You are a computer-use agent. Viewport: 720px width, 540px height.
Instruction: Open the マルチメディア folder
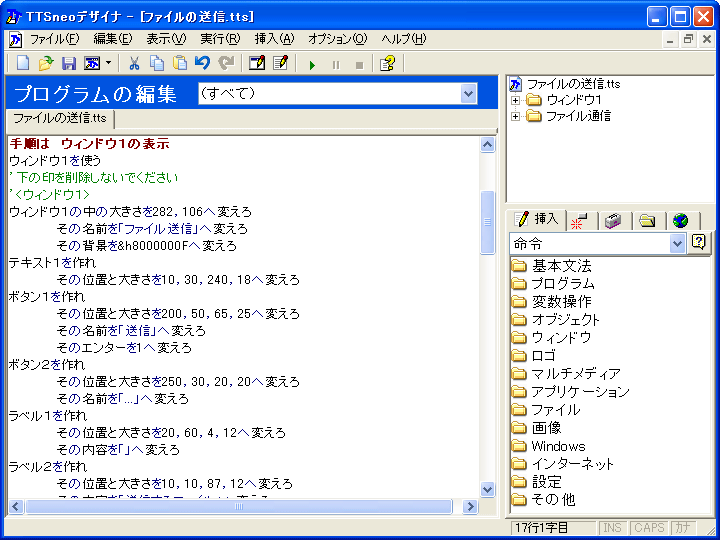point(566,373)
